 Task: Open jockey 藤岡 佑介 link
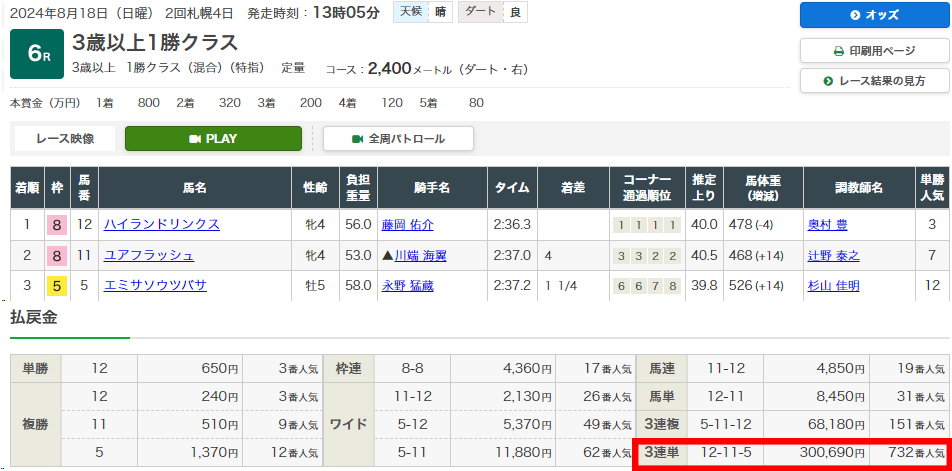(407, 225)
